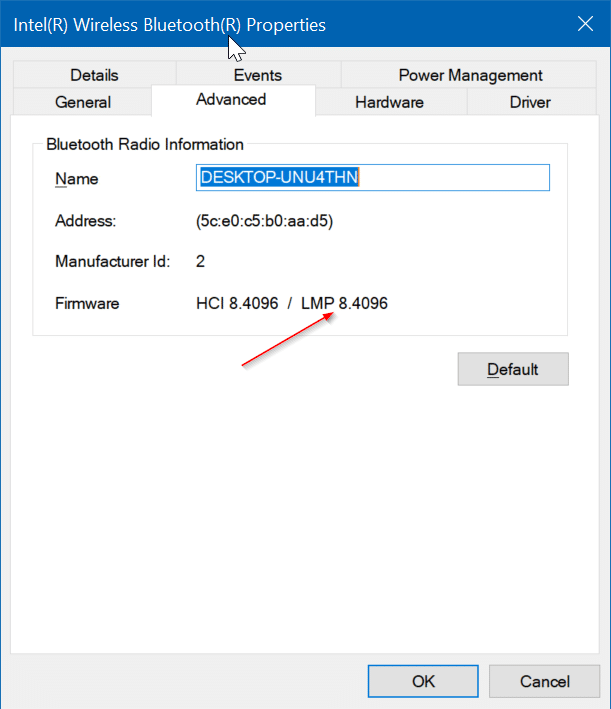Switch to the Details tab

pyautogui.click(x=95, y=75)
